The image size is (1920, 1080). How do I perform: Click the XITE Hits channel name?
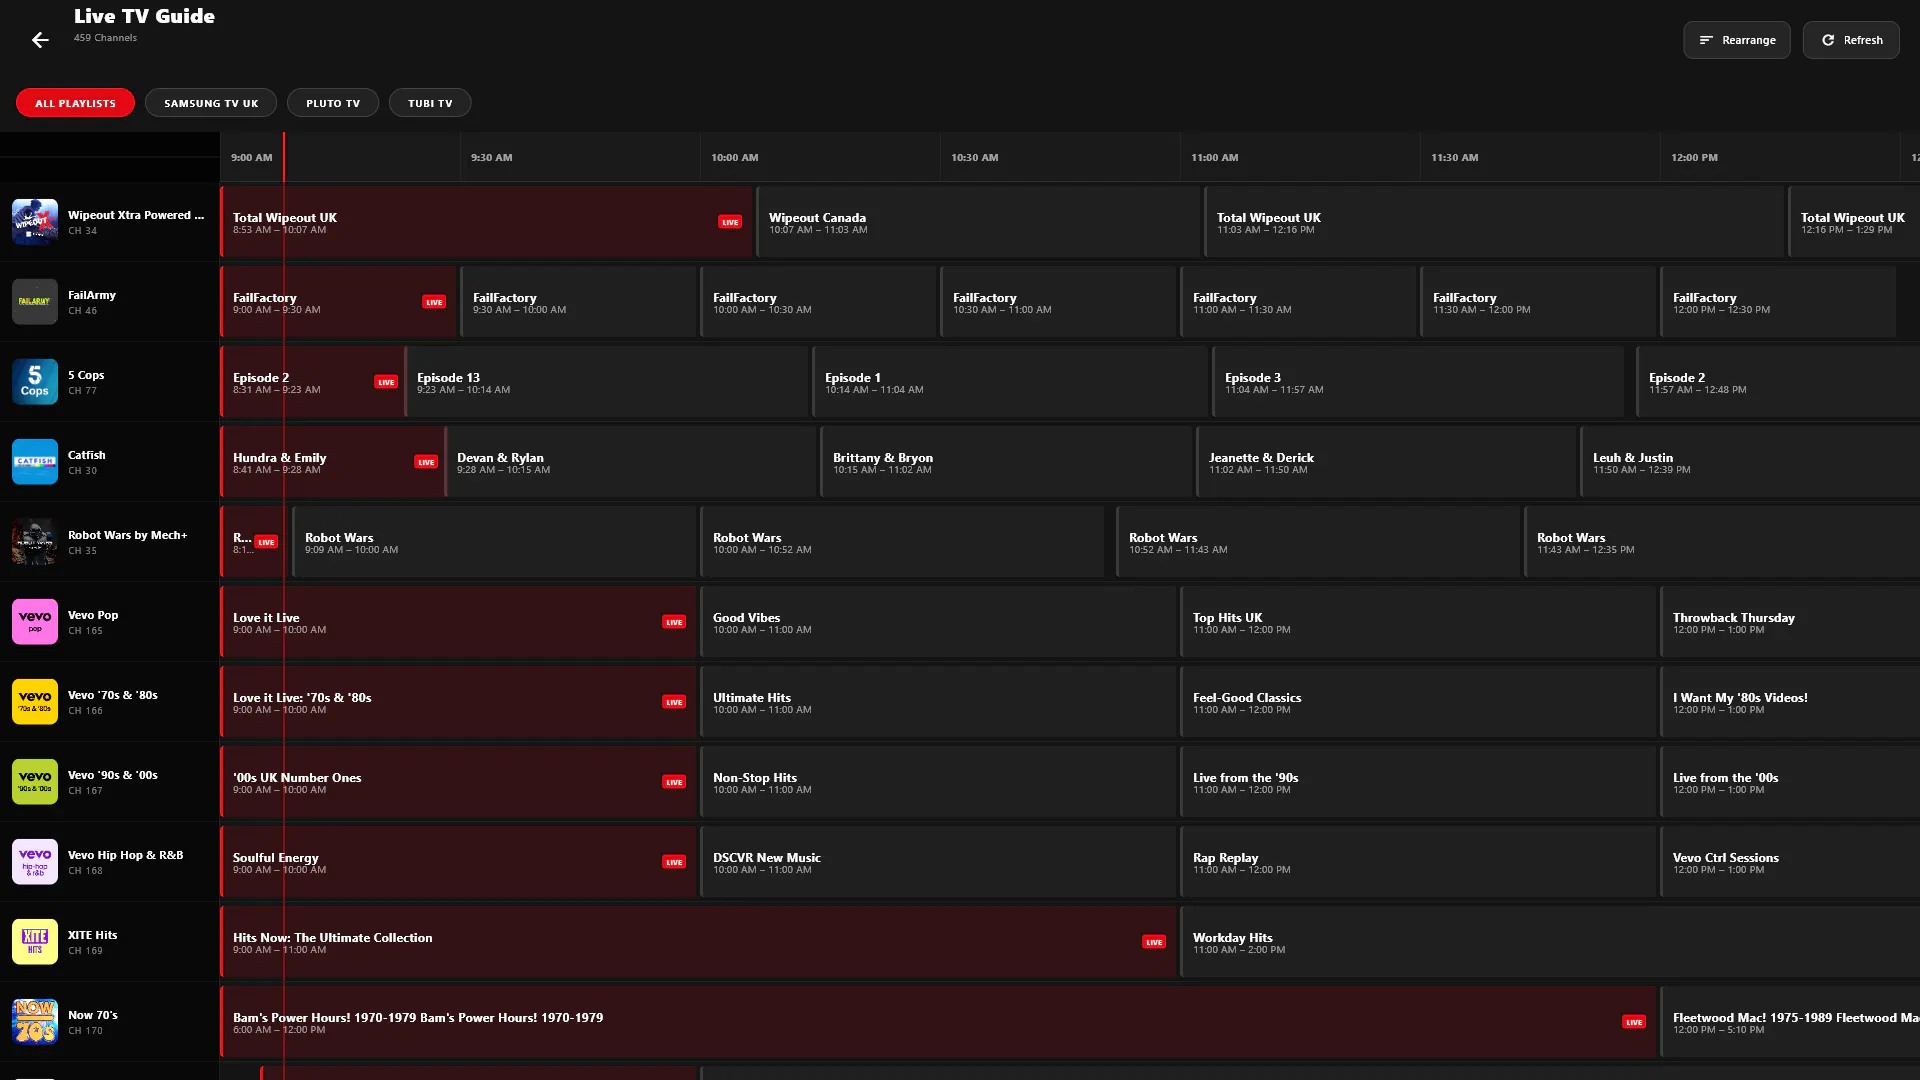click(x=92, y=935)
